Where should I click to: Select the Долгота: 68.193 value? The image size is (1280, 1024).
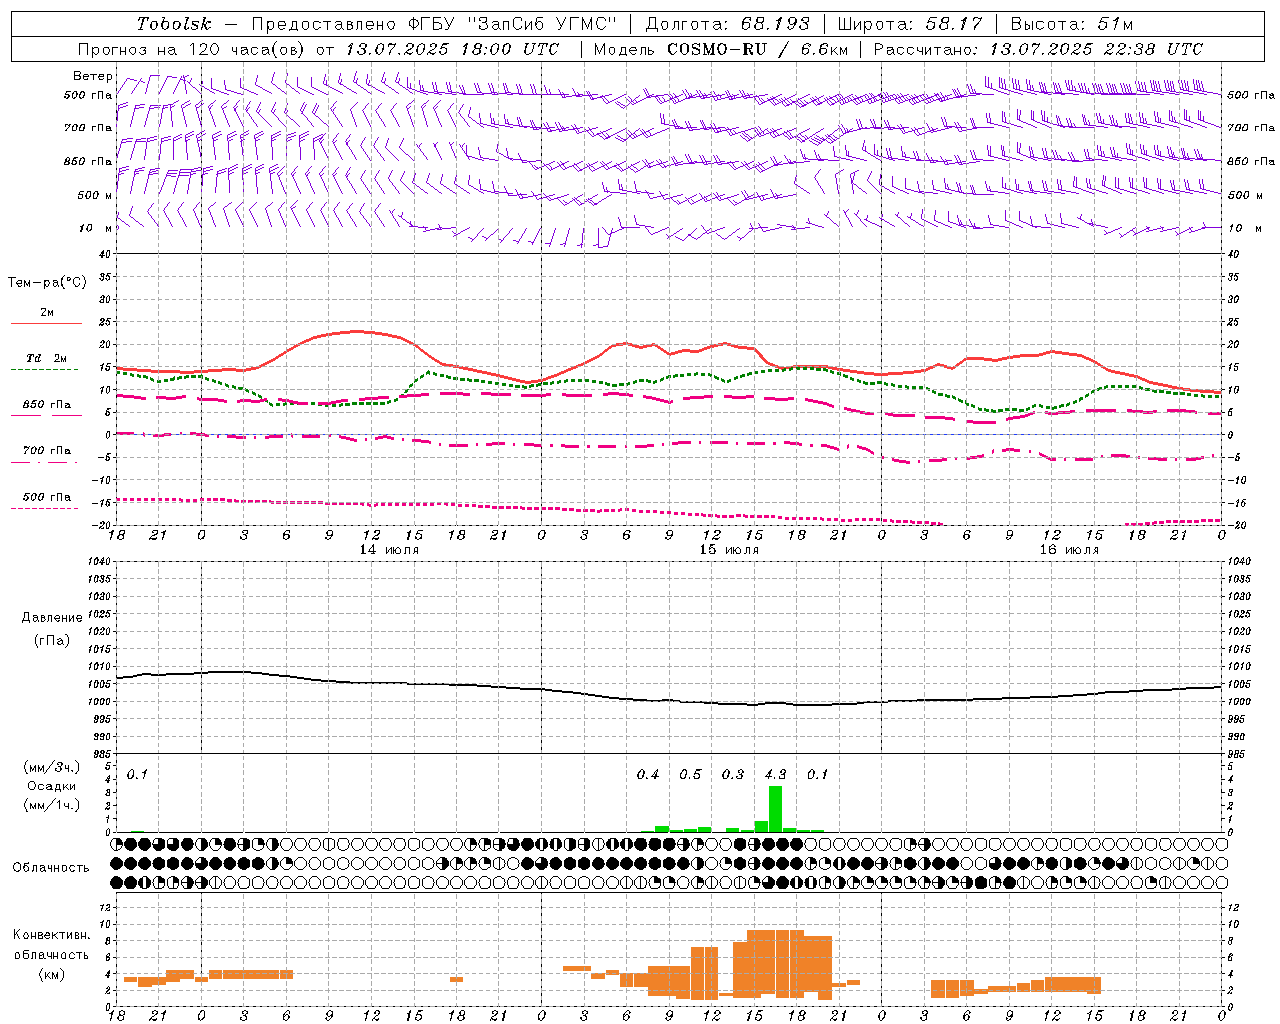727,24
